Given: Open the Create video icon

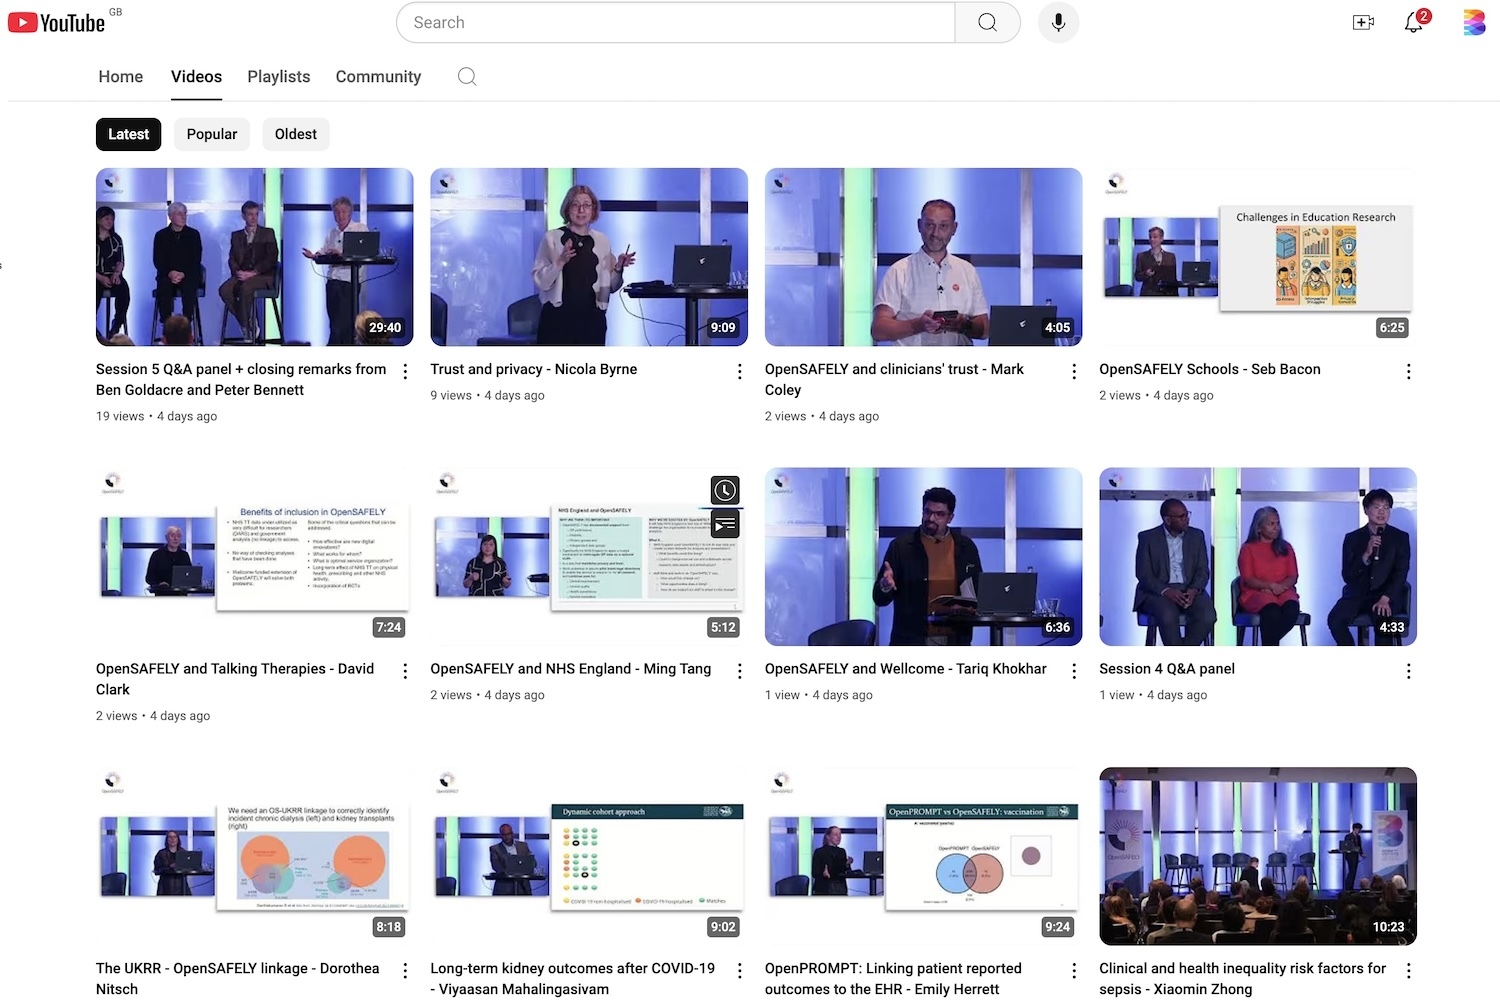Looking at the screenshot, I should tap(1363, 22).
